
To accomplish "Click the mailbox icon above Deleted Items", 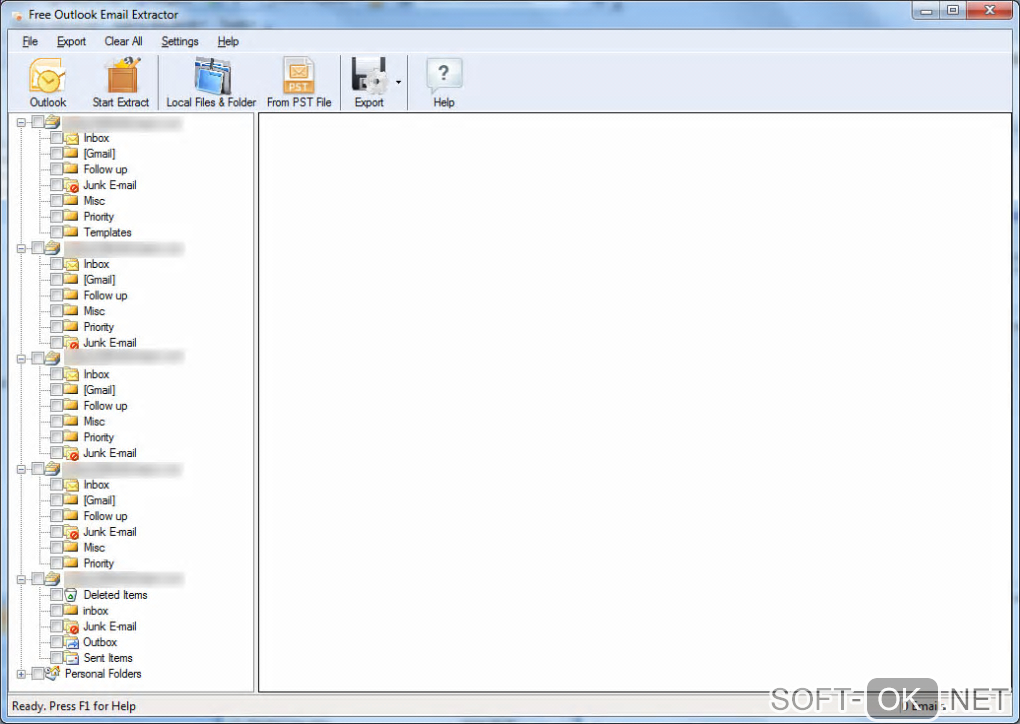I will point(53,579).
